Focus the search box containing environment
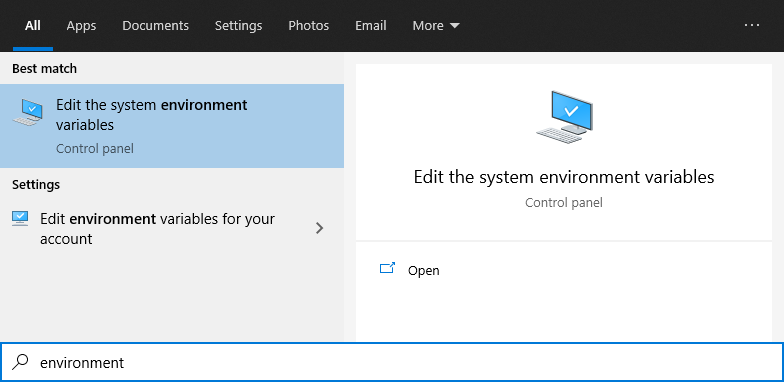 point(392,362)
